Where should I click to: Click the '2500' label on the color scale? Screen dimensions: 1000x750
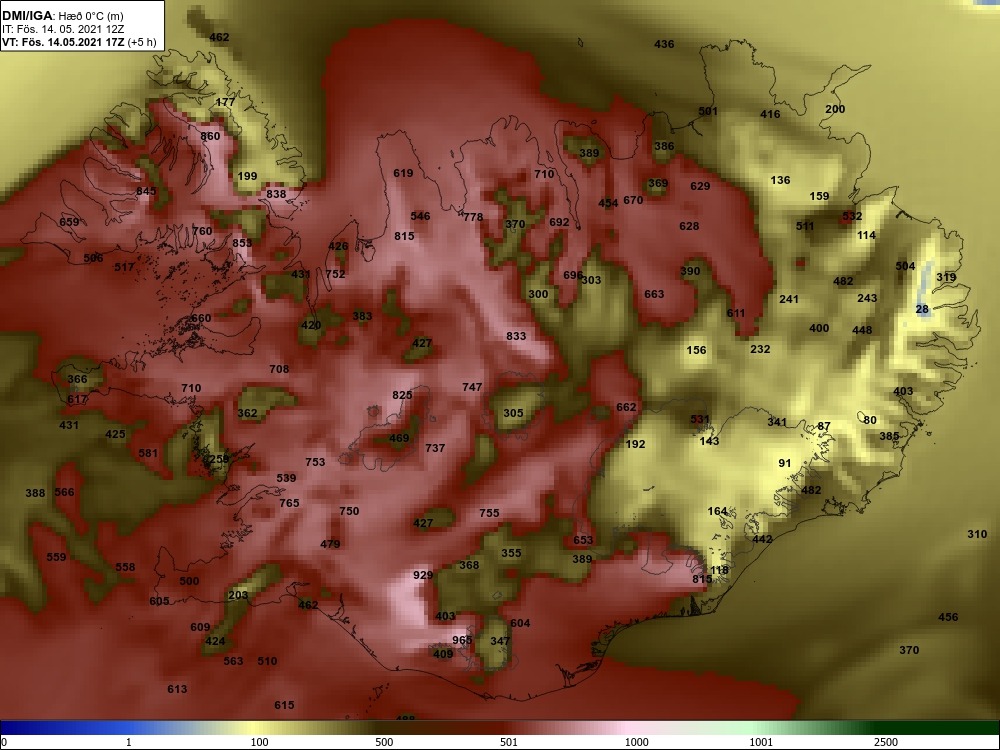pyautogui.click(x=886, y=742)
